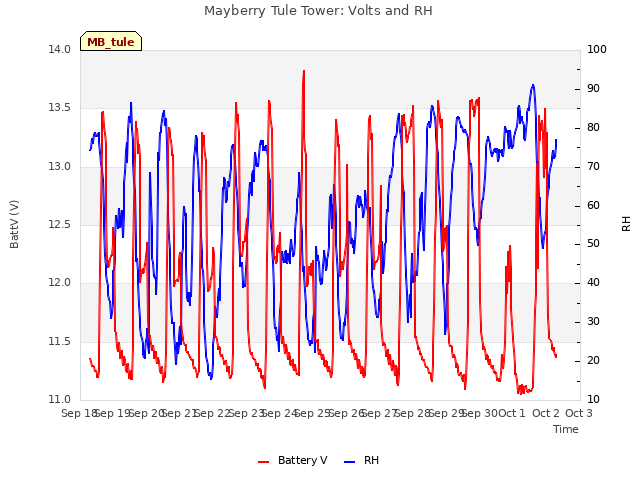Select the 13.0 tick on voltage axis

(x=59, y=167)
